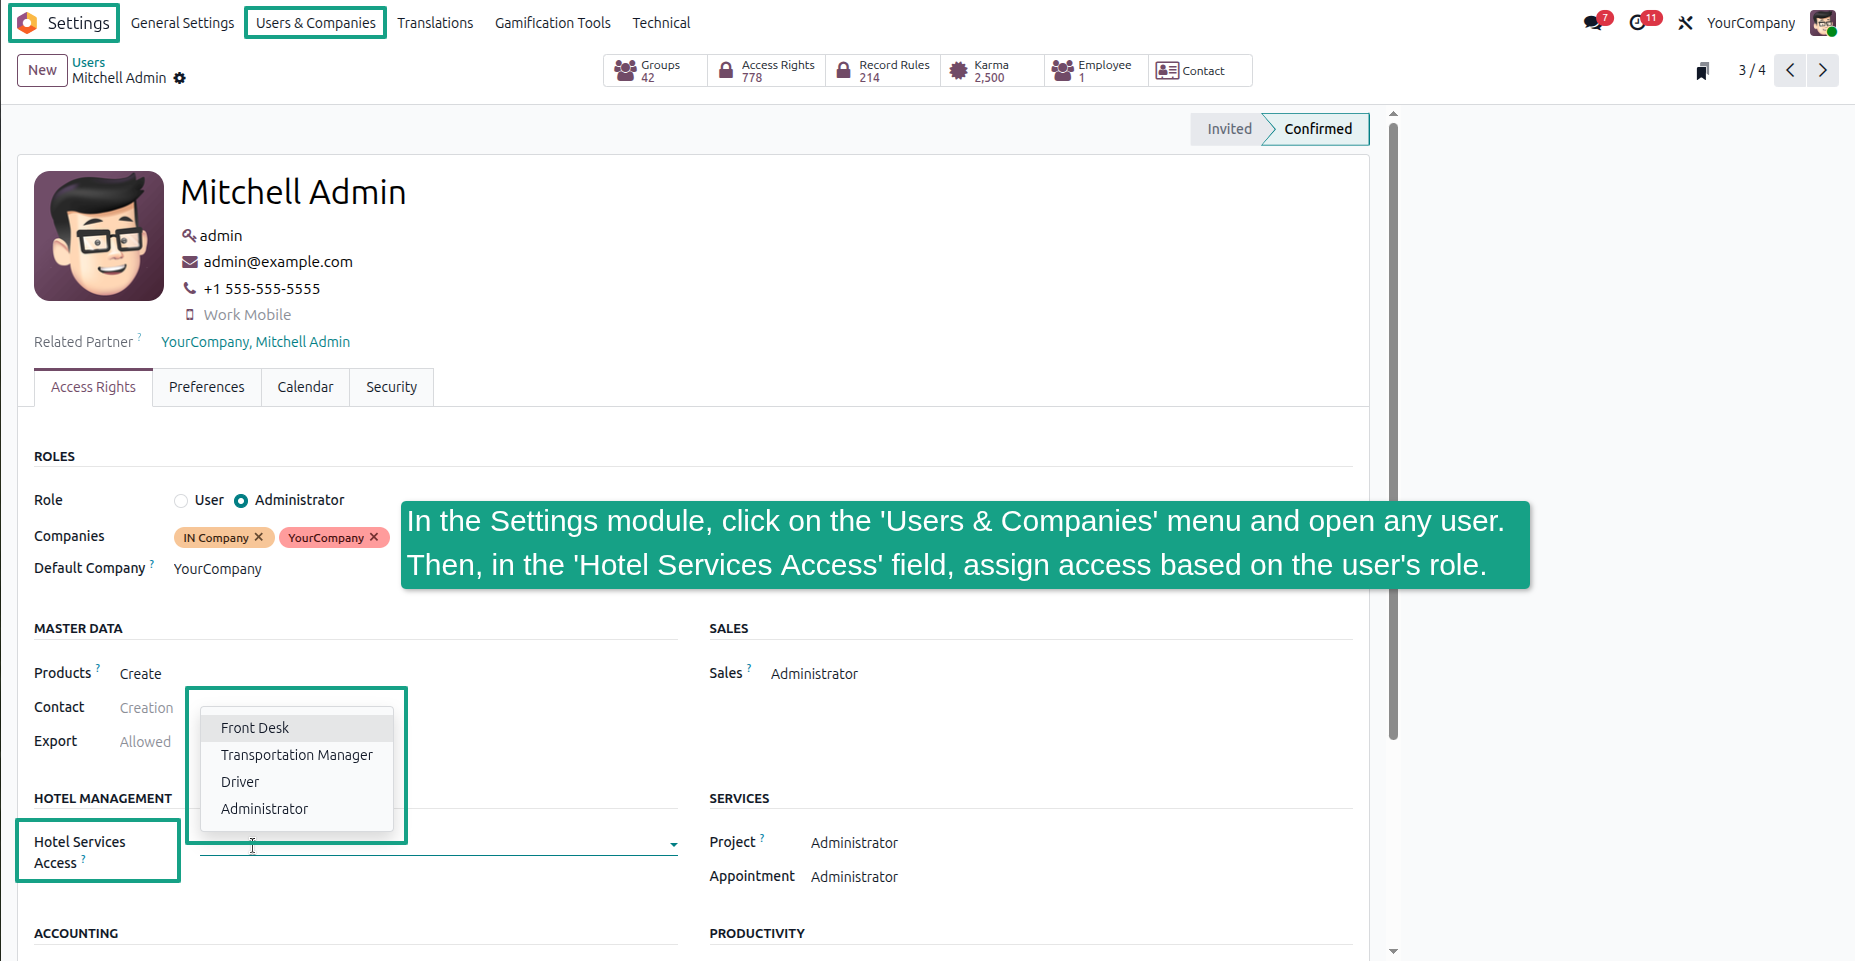Click the Users breadcrumb link

(x=88, y=62)
